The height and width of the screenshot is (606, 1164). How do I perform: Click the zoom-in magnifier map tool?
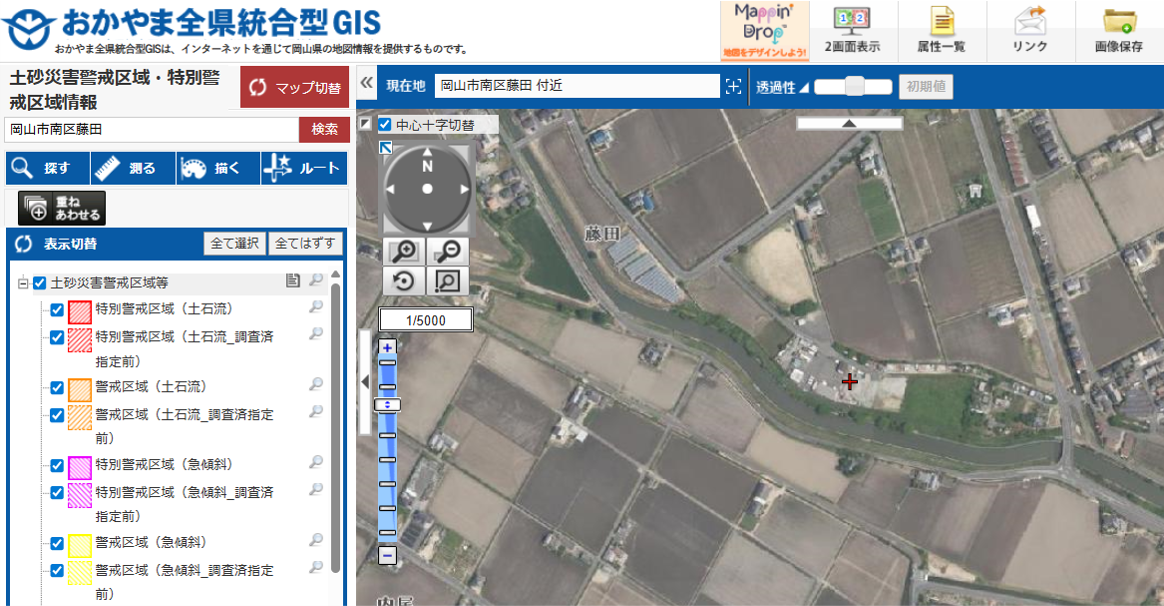pyautogui.click(x=406, y=252)
